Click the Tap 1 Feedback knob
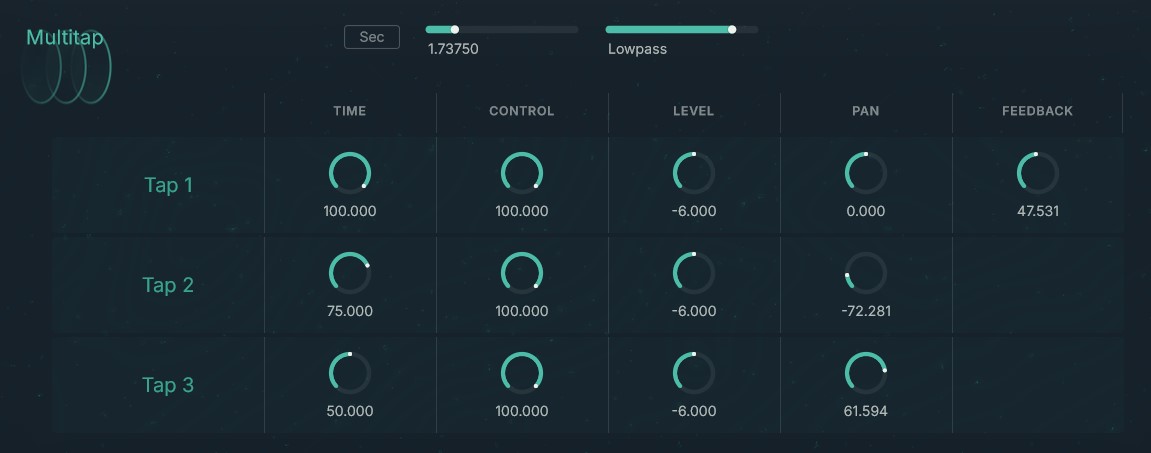The width and height of the screenshot is (1151, 453). tap(1037, 173)
